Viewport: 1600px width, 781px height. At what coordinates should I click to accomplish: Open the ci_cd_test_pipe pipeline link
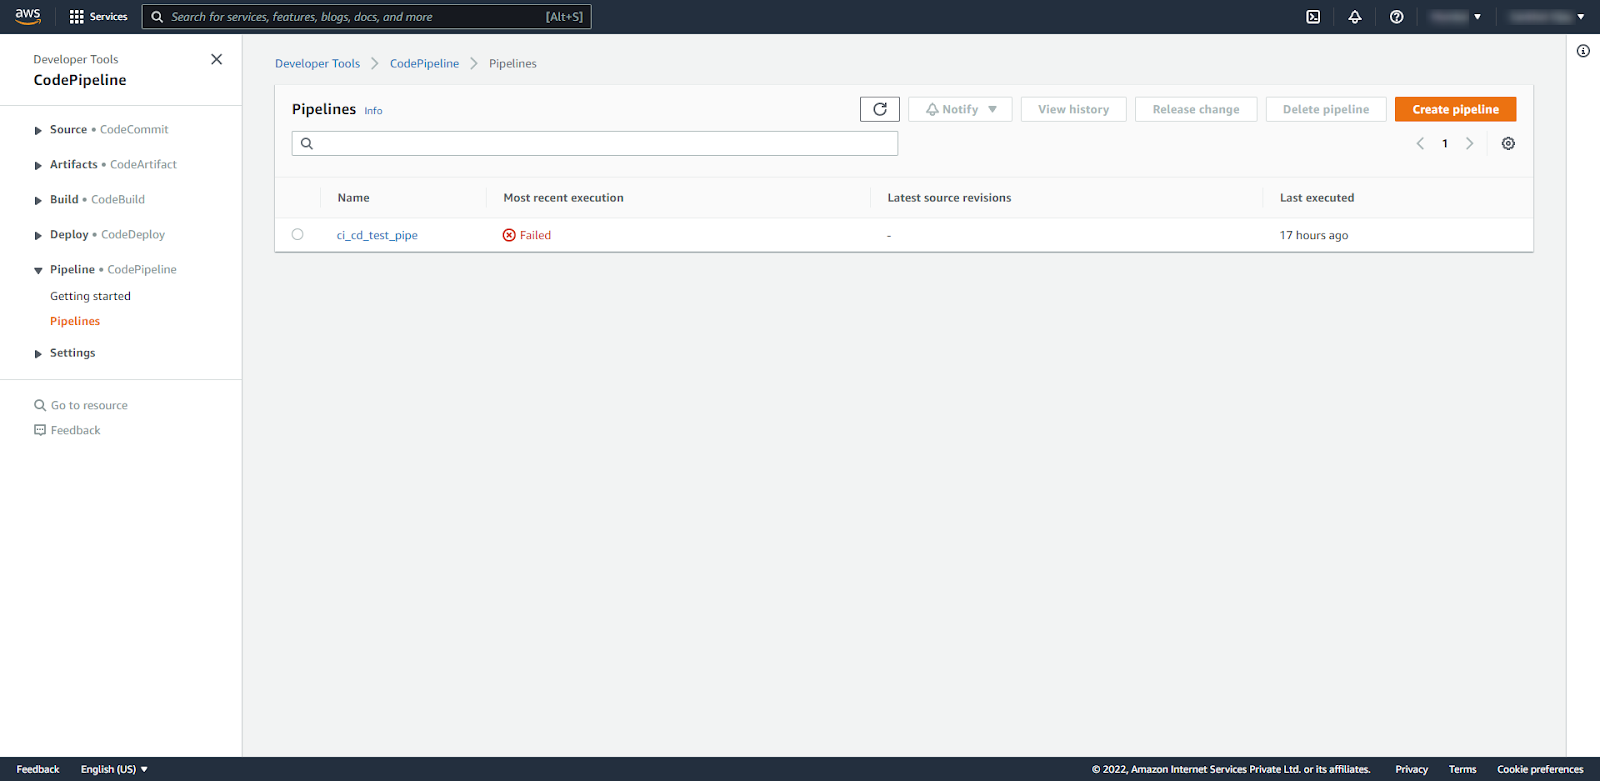pos(377,235)
